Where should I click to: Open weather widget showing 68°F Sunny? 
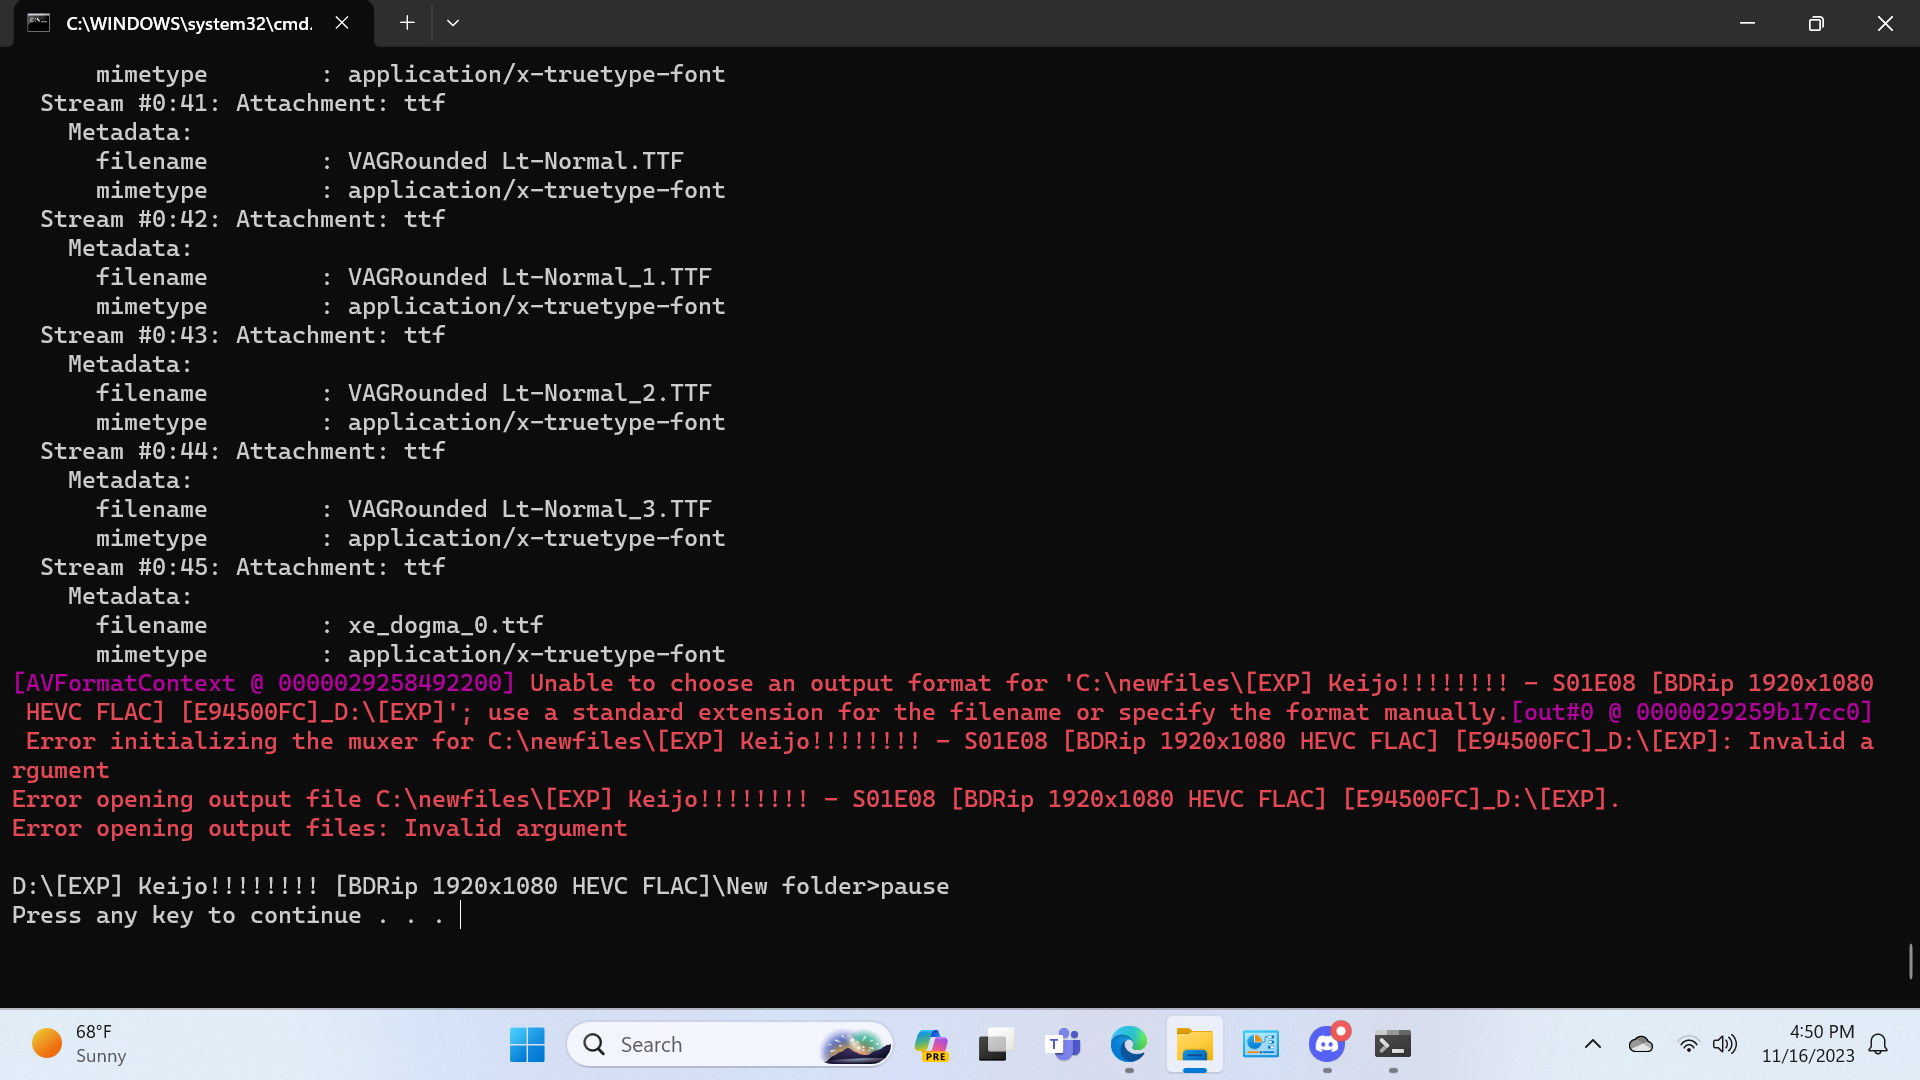coord(80,1043)
